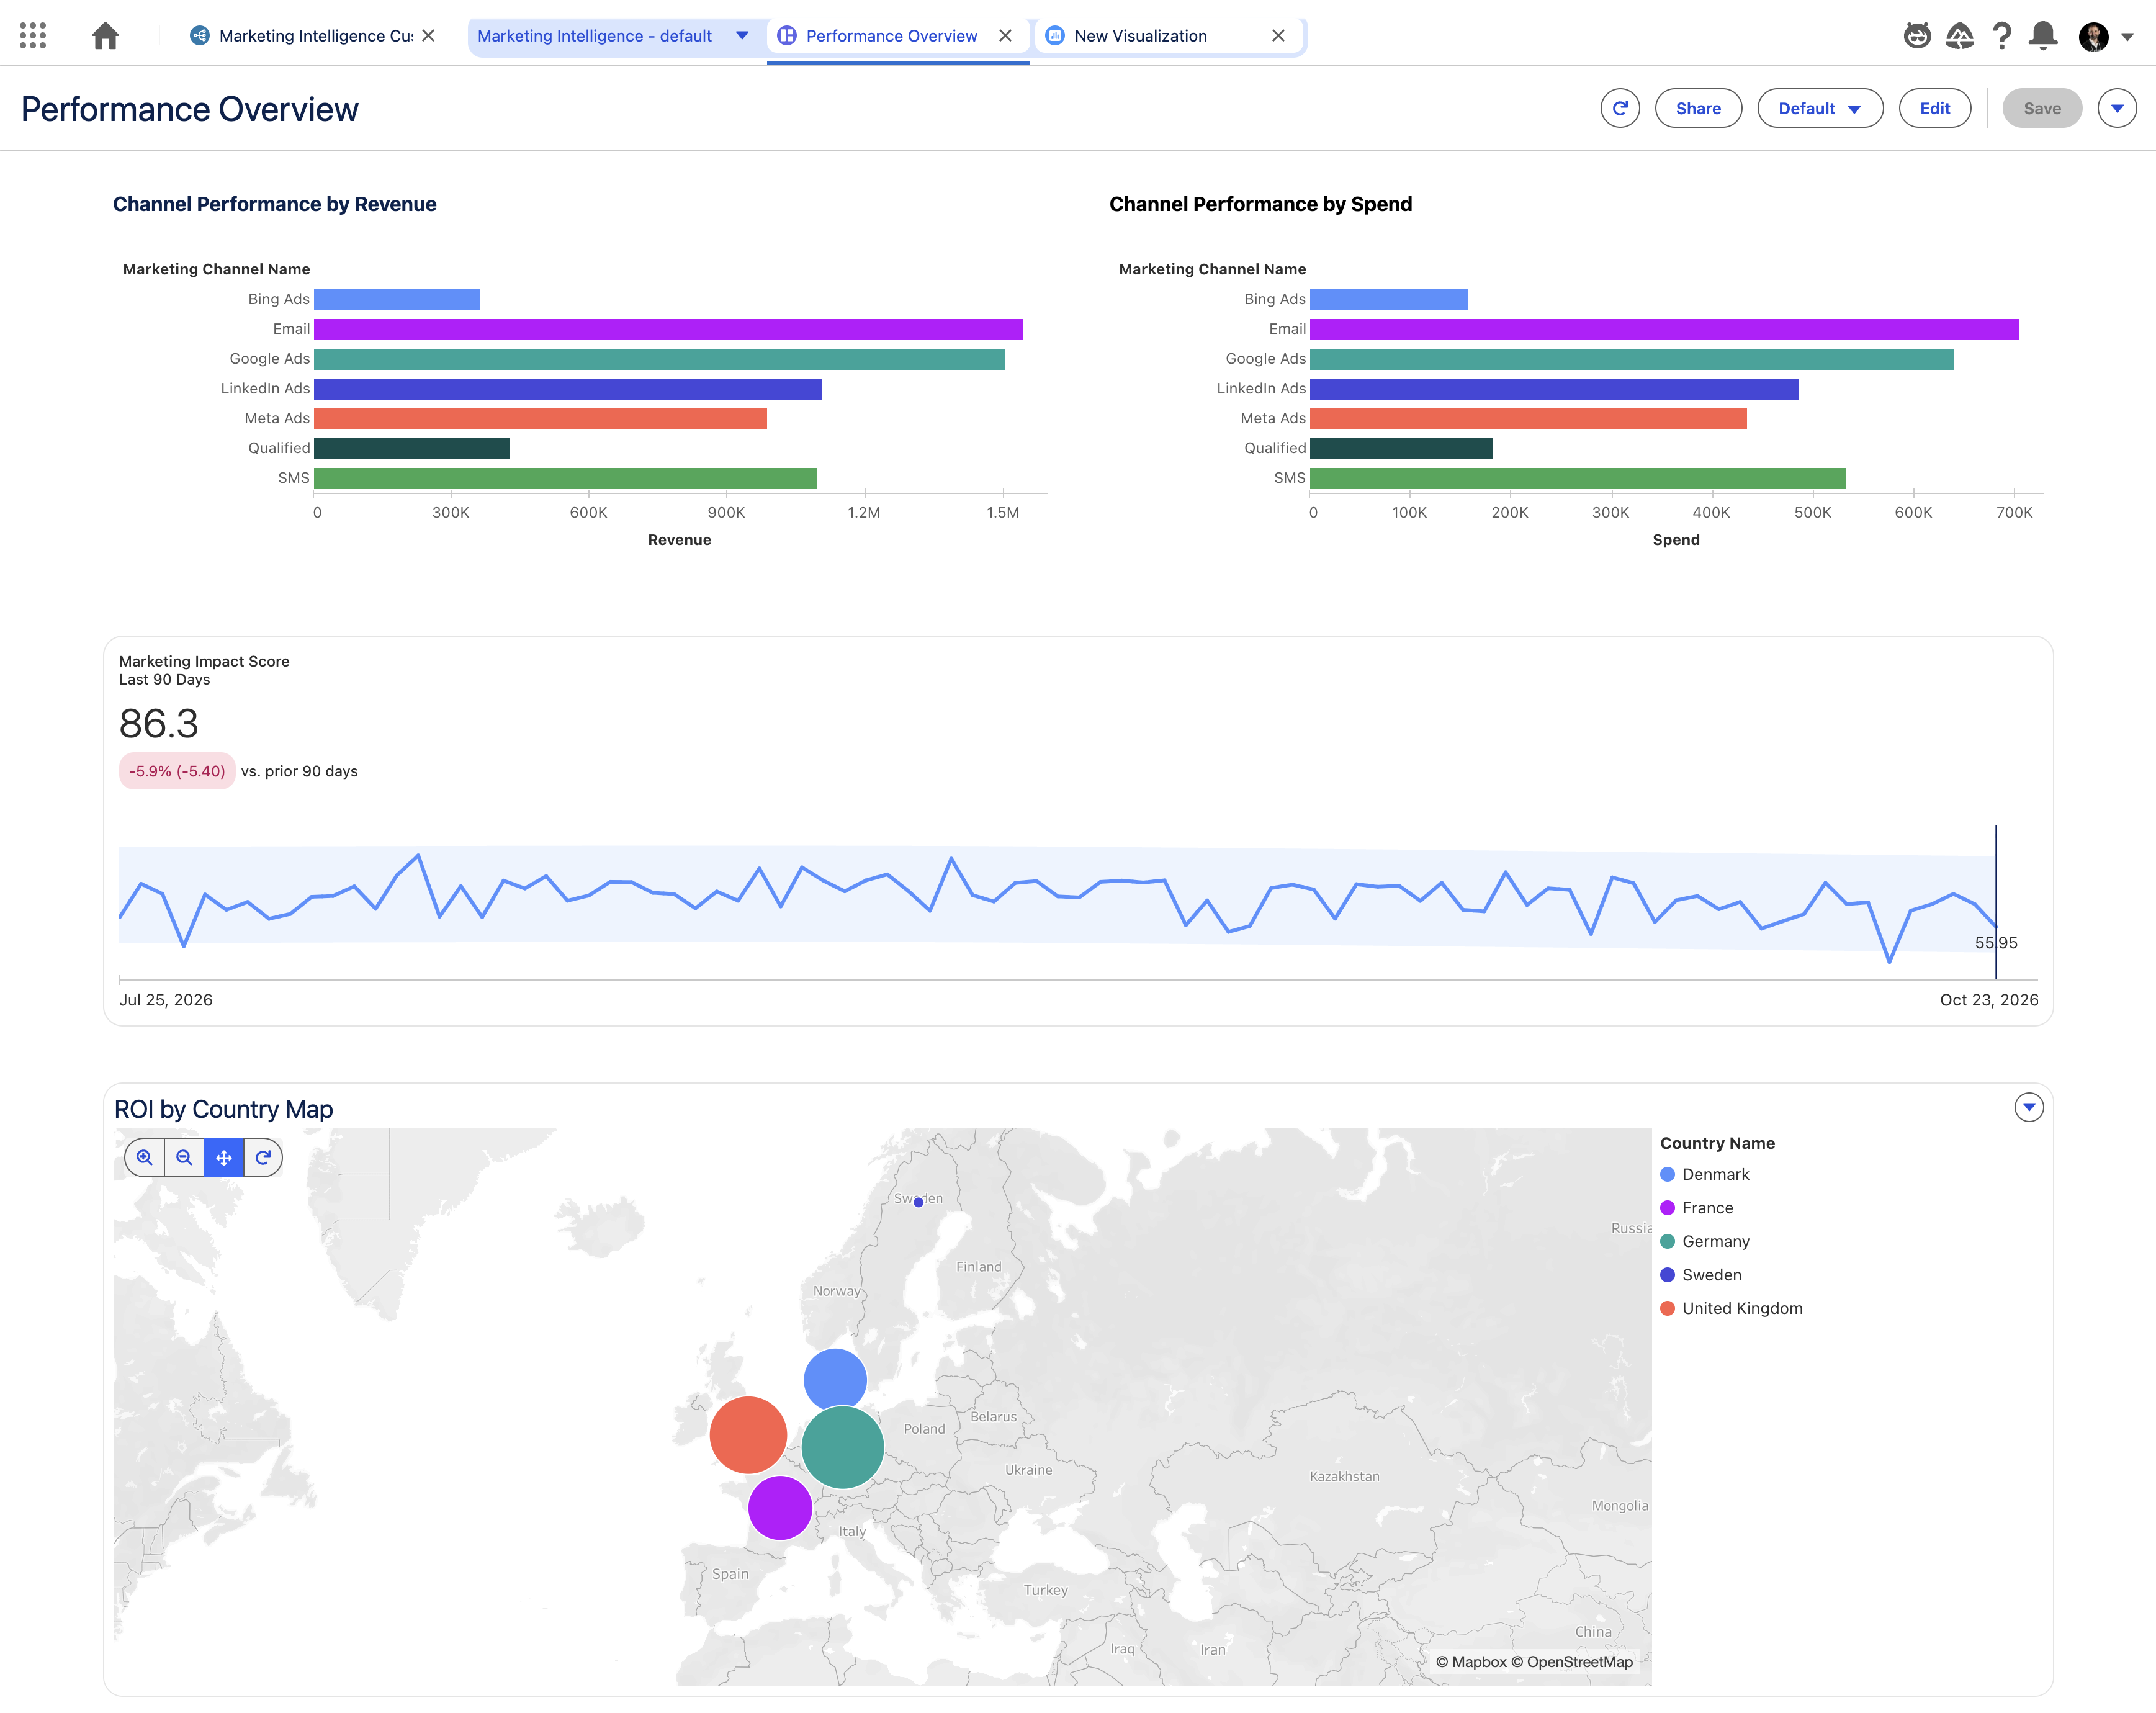The width and height of the screenshot is (2156, 1713).
Task: Click the SMS bar in the Revenue chart
Action: (565, 478)
